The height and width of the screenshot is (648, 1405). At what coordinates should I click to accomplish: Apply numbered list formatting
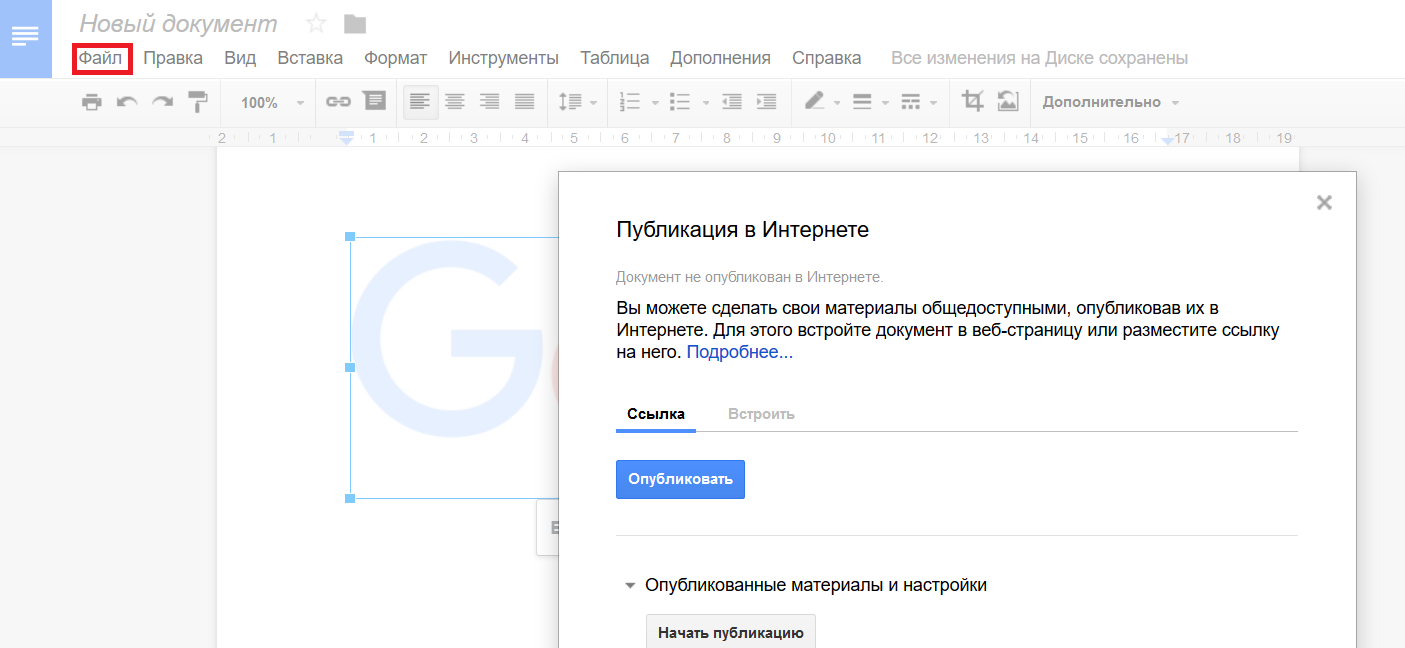[630, 102]
